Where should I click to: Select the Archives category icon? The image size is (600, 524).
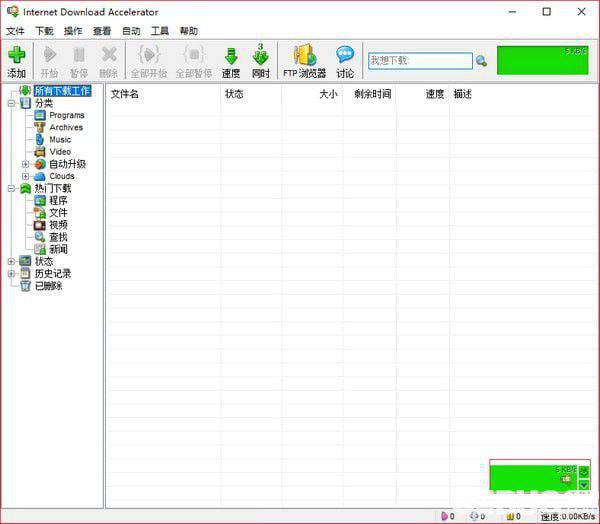point(40,127)
